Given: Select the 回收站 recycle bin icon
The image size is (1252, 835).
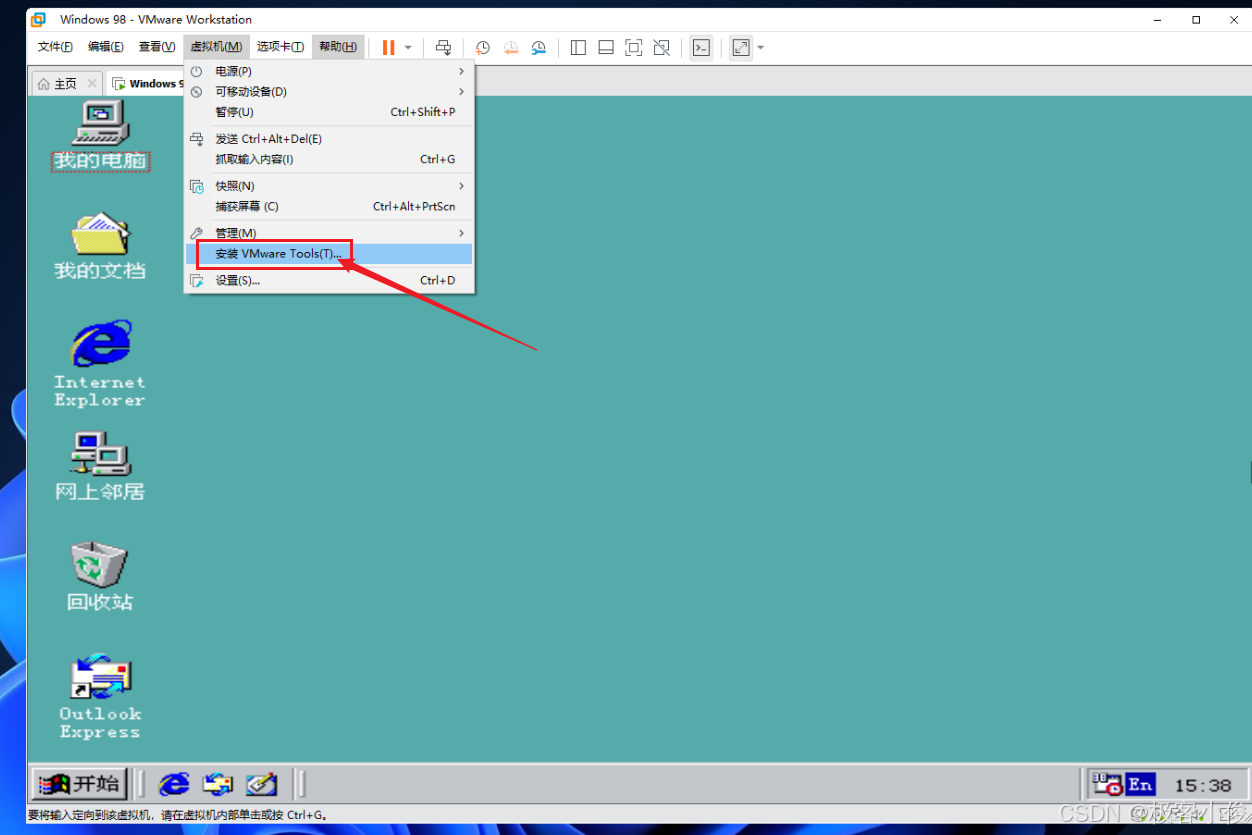Looking at the screenshot, I should click(x=100, y=576).
